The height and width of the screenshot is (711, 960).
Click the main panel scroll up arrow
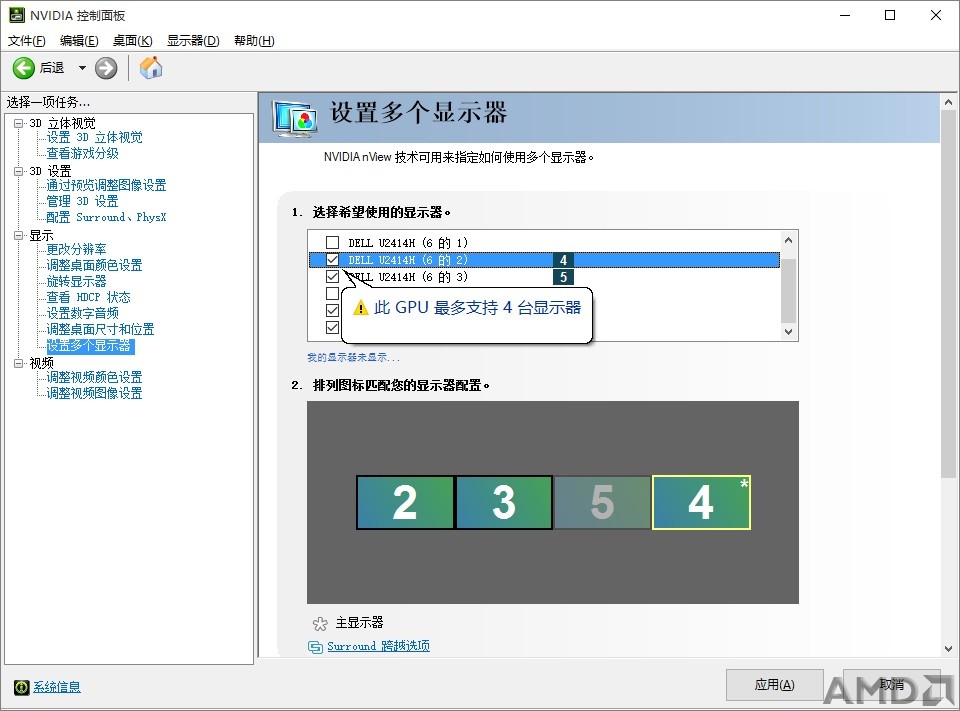coord(948,102)
